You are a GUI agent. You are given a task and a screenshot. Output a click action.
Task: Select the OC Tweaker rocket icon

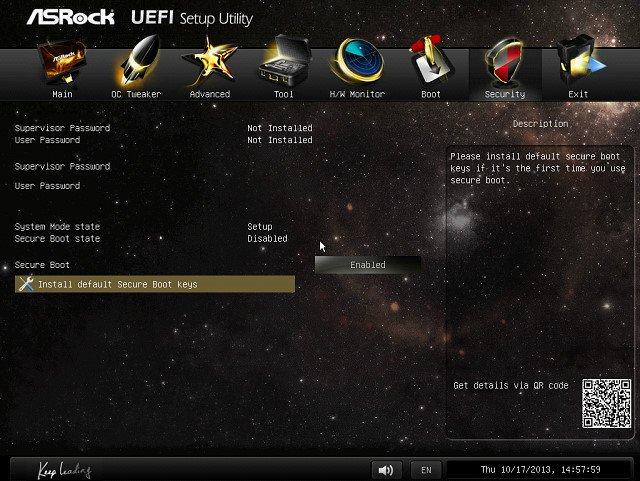pos(136,63)
